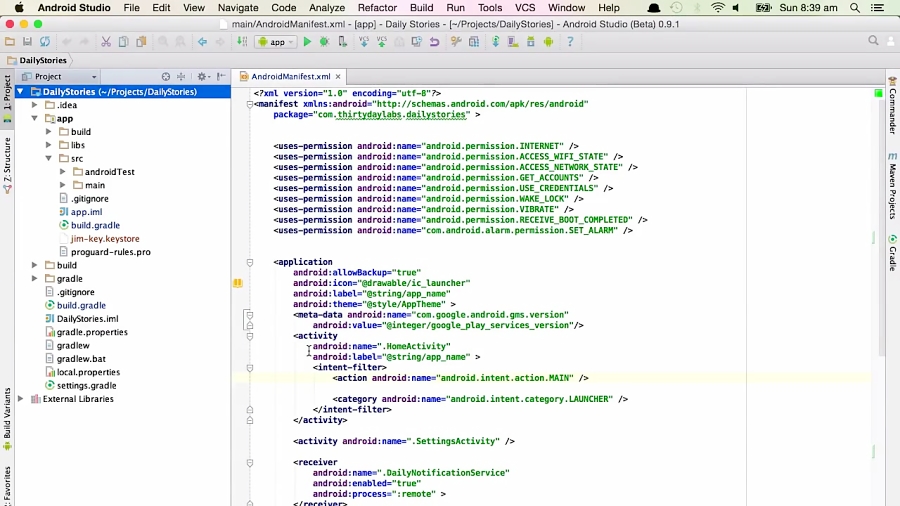Screen dimensions: 900x506
Task: Open the app run configuration dropdown
Action: pos(276,42)
